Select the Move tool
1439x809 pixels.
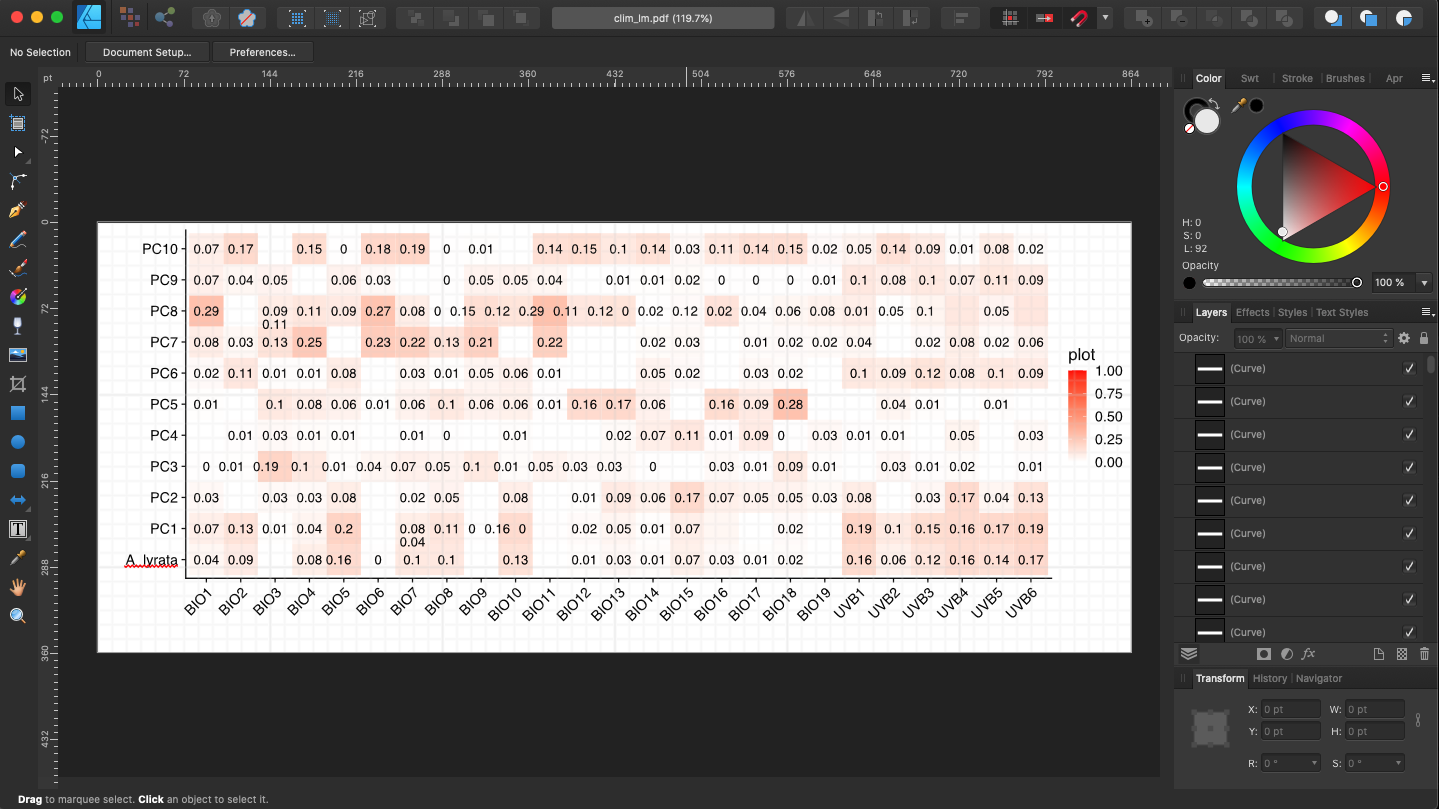click(x=17, y=94)
